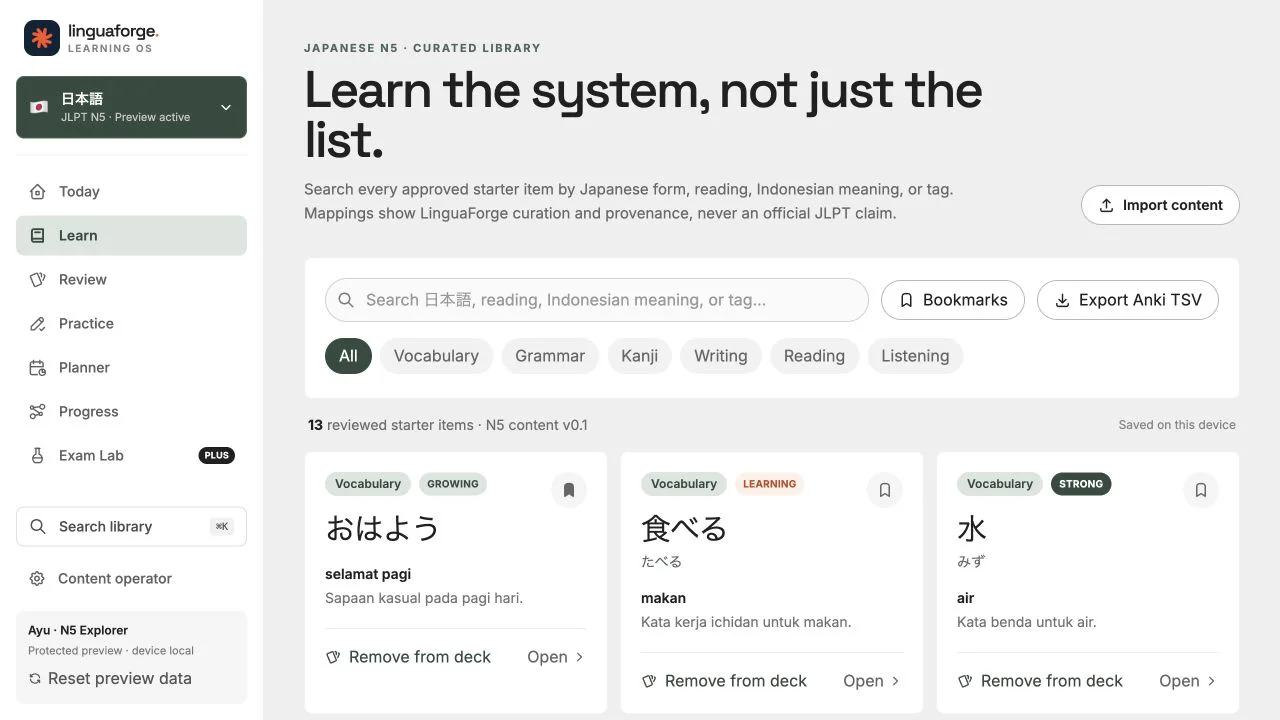Click the Import content button
The image size is (1280, 720).
(1160, 205)
